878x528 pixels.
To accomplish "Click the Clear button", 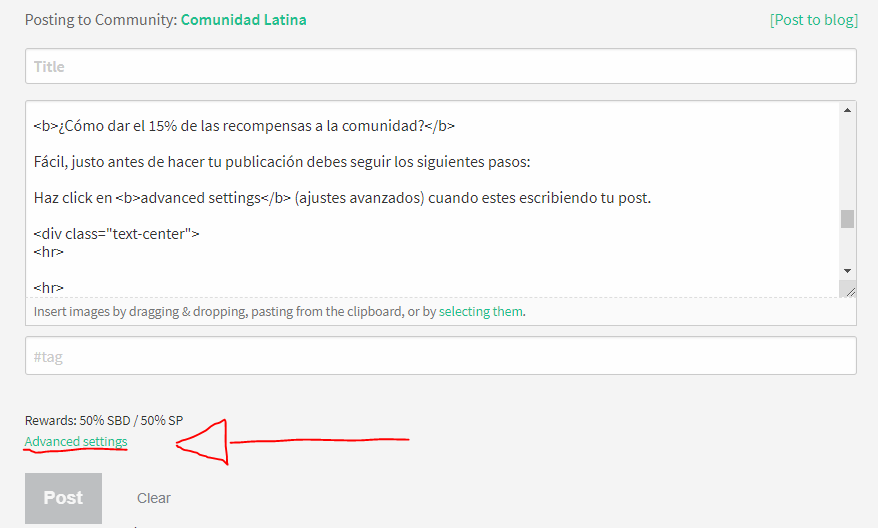I will [x=154, y=498].
